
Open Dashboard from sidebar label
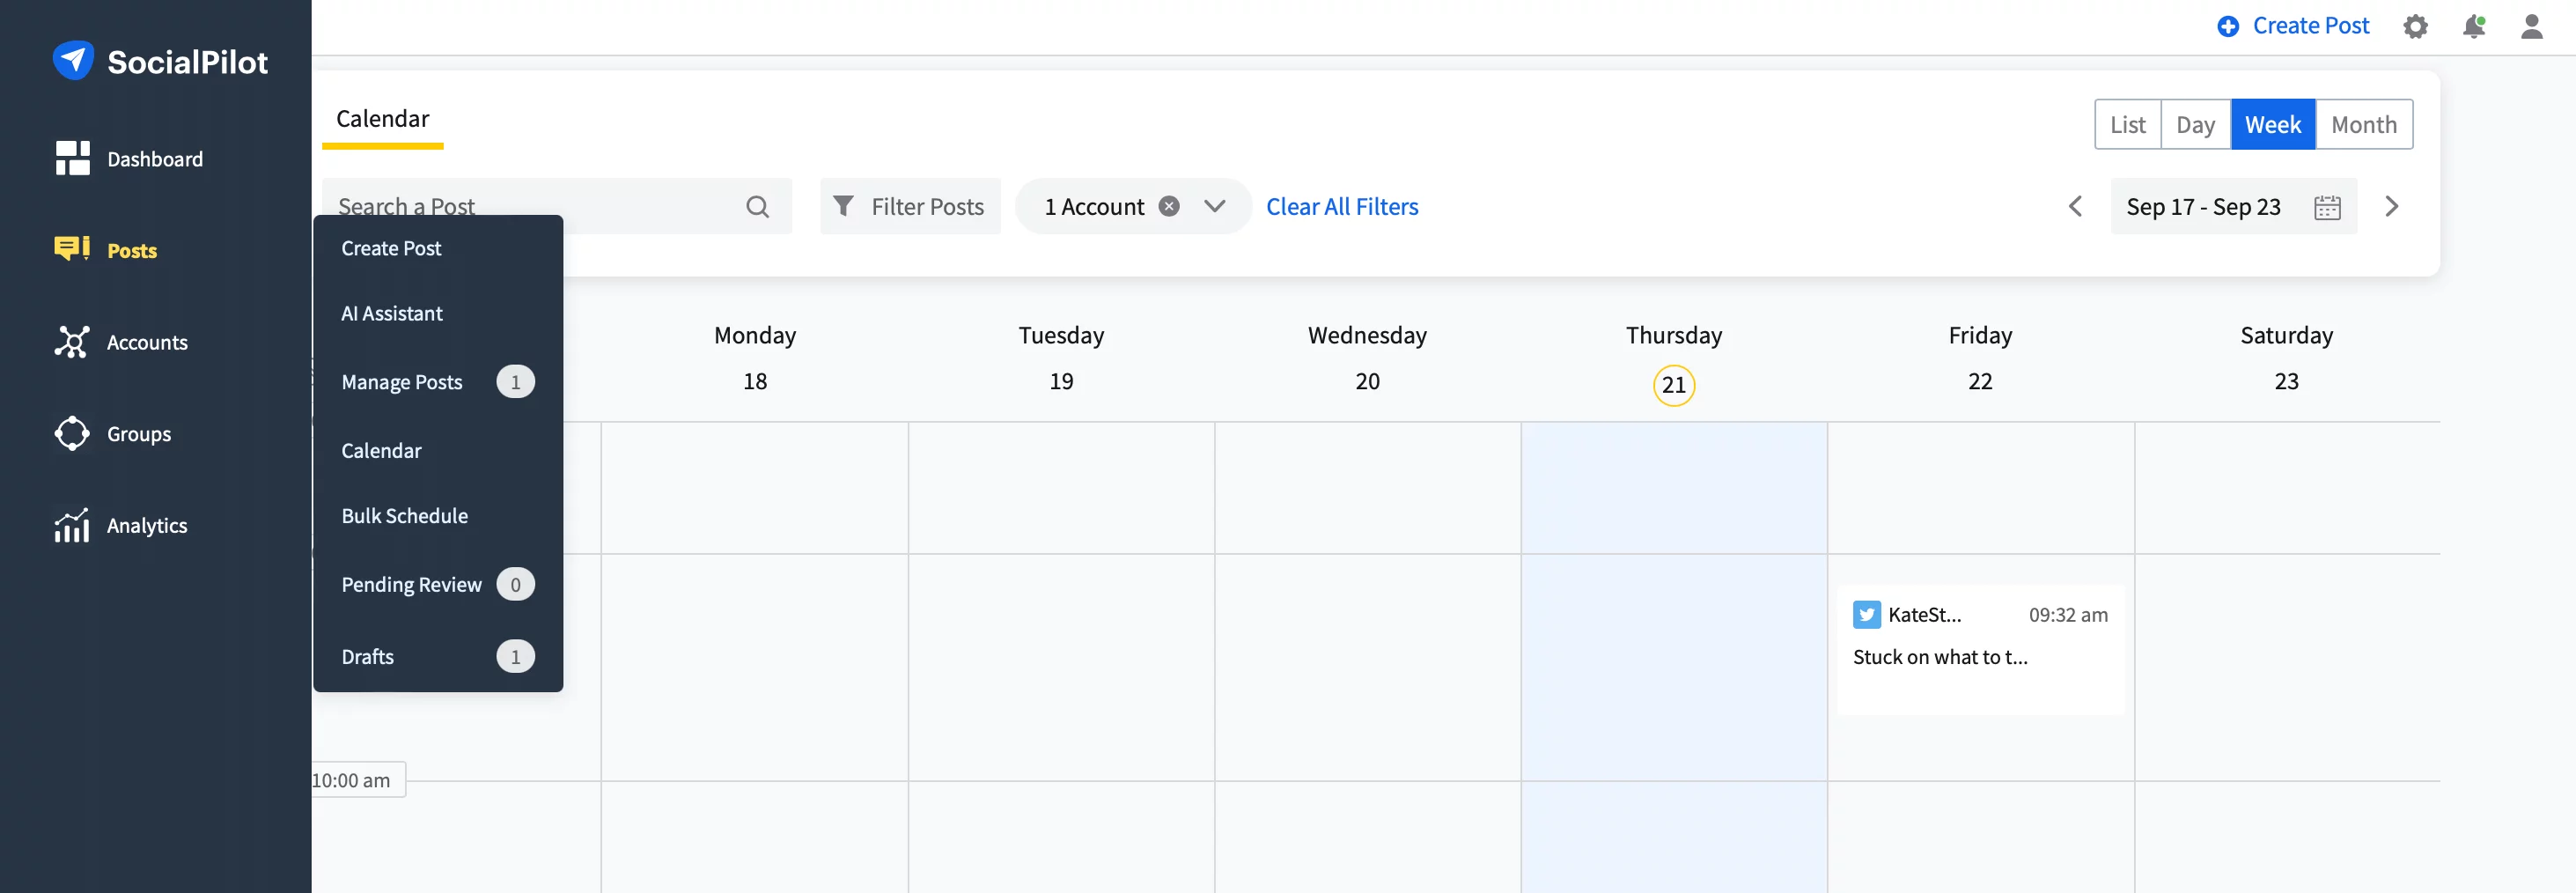click(x=155, y=159)
